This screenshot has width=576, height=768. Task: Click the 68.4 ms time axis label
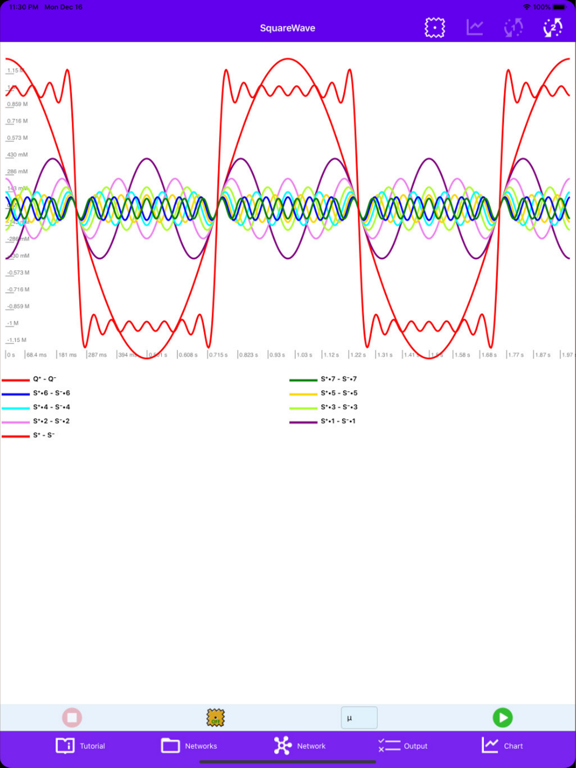(37, 355)
